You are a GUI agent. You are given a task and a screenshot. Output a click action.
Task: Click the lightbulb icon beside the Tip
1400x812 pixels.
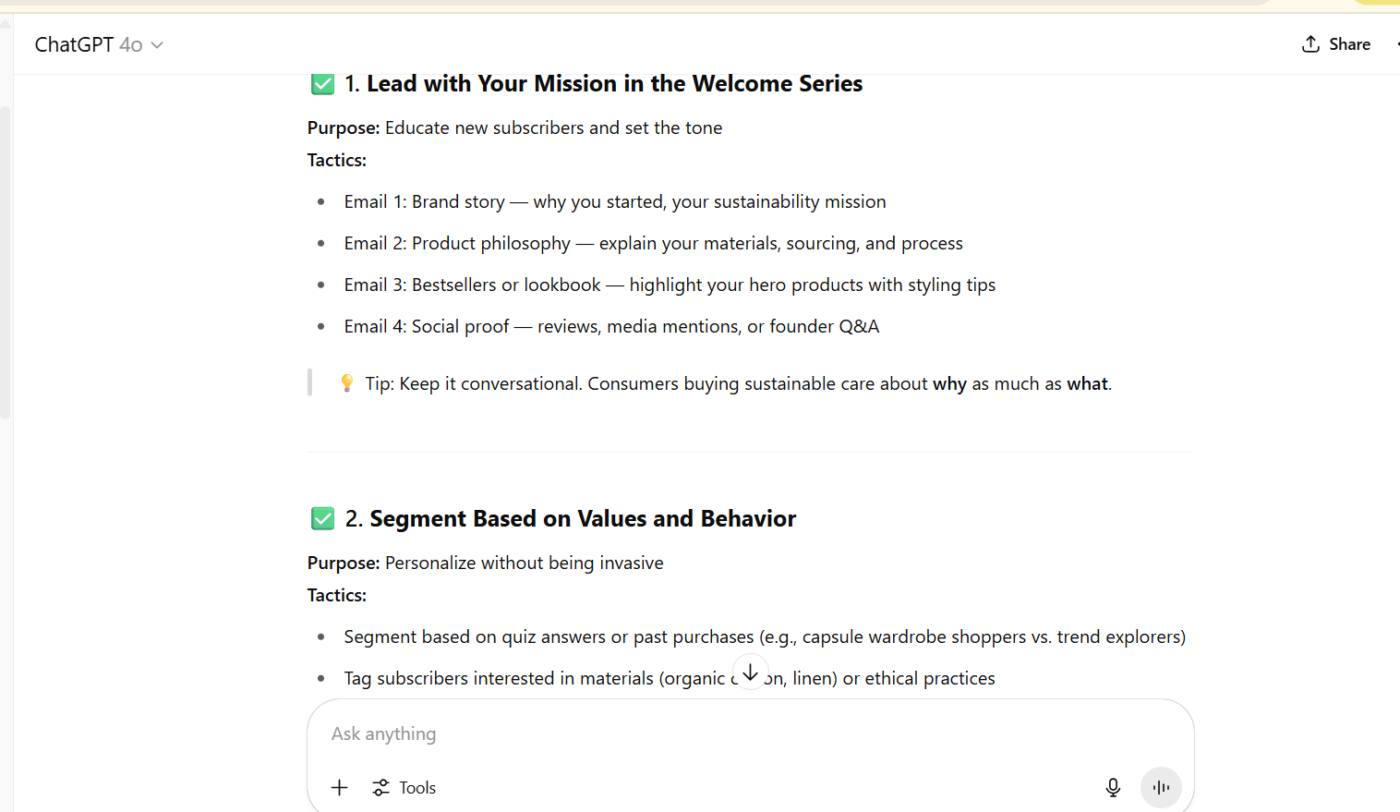tap(347, 383)
